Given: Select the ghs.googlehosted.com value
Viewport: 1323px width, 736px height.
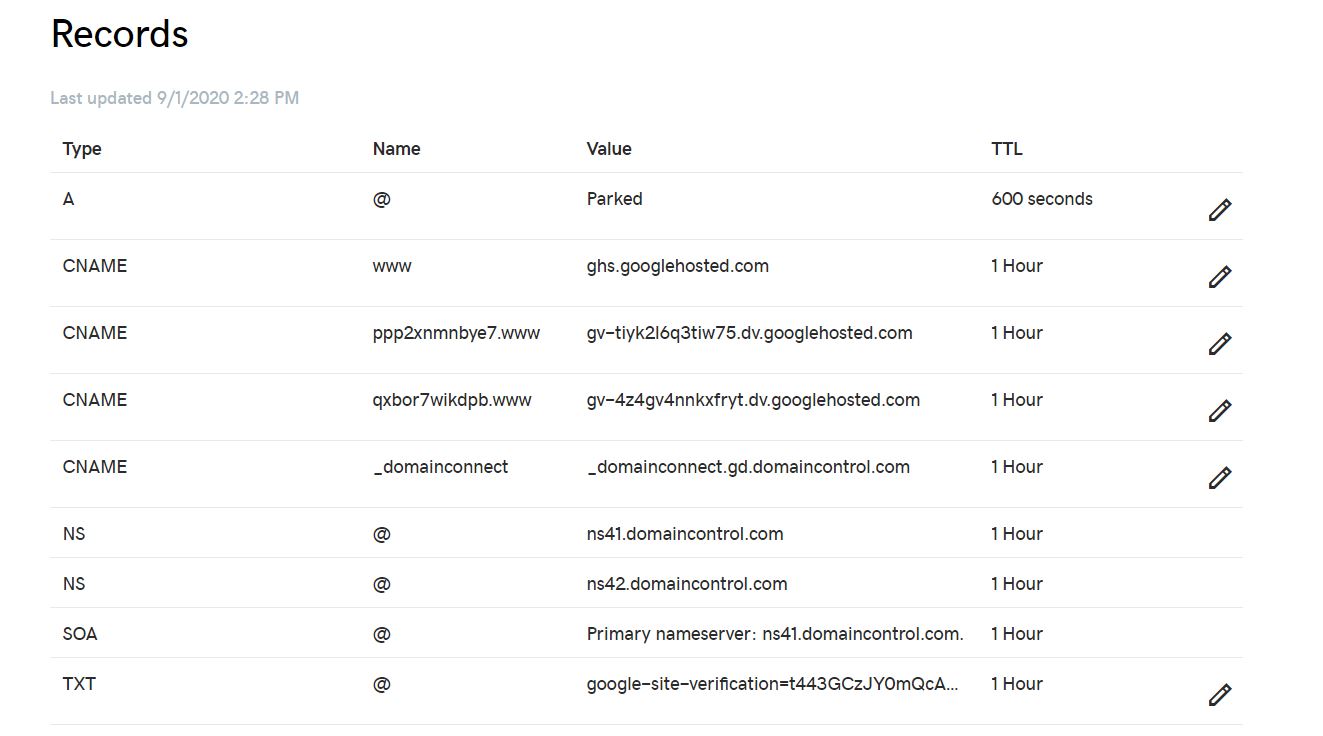Looking at the screenshot, I should click(x=677, y=266).
